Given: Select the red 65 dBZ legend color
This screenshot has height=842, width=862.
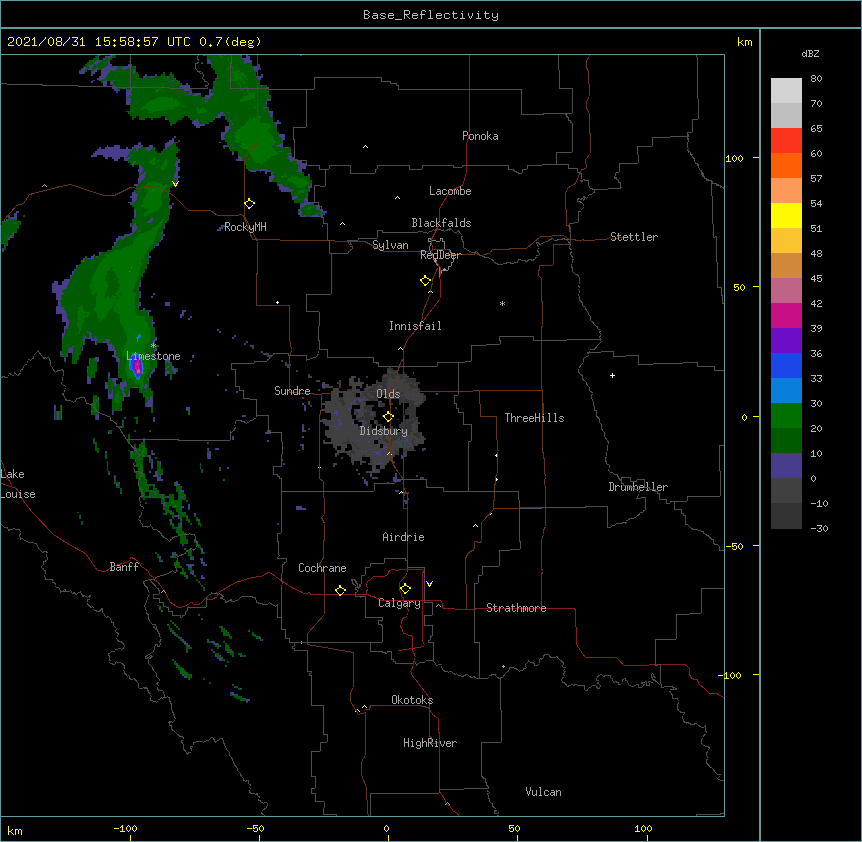Looking at the screenshot, I should pos(786,141).
